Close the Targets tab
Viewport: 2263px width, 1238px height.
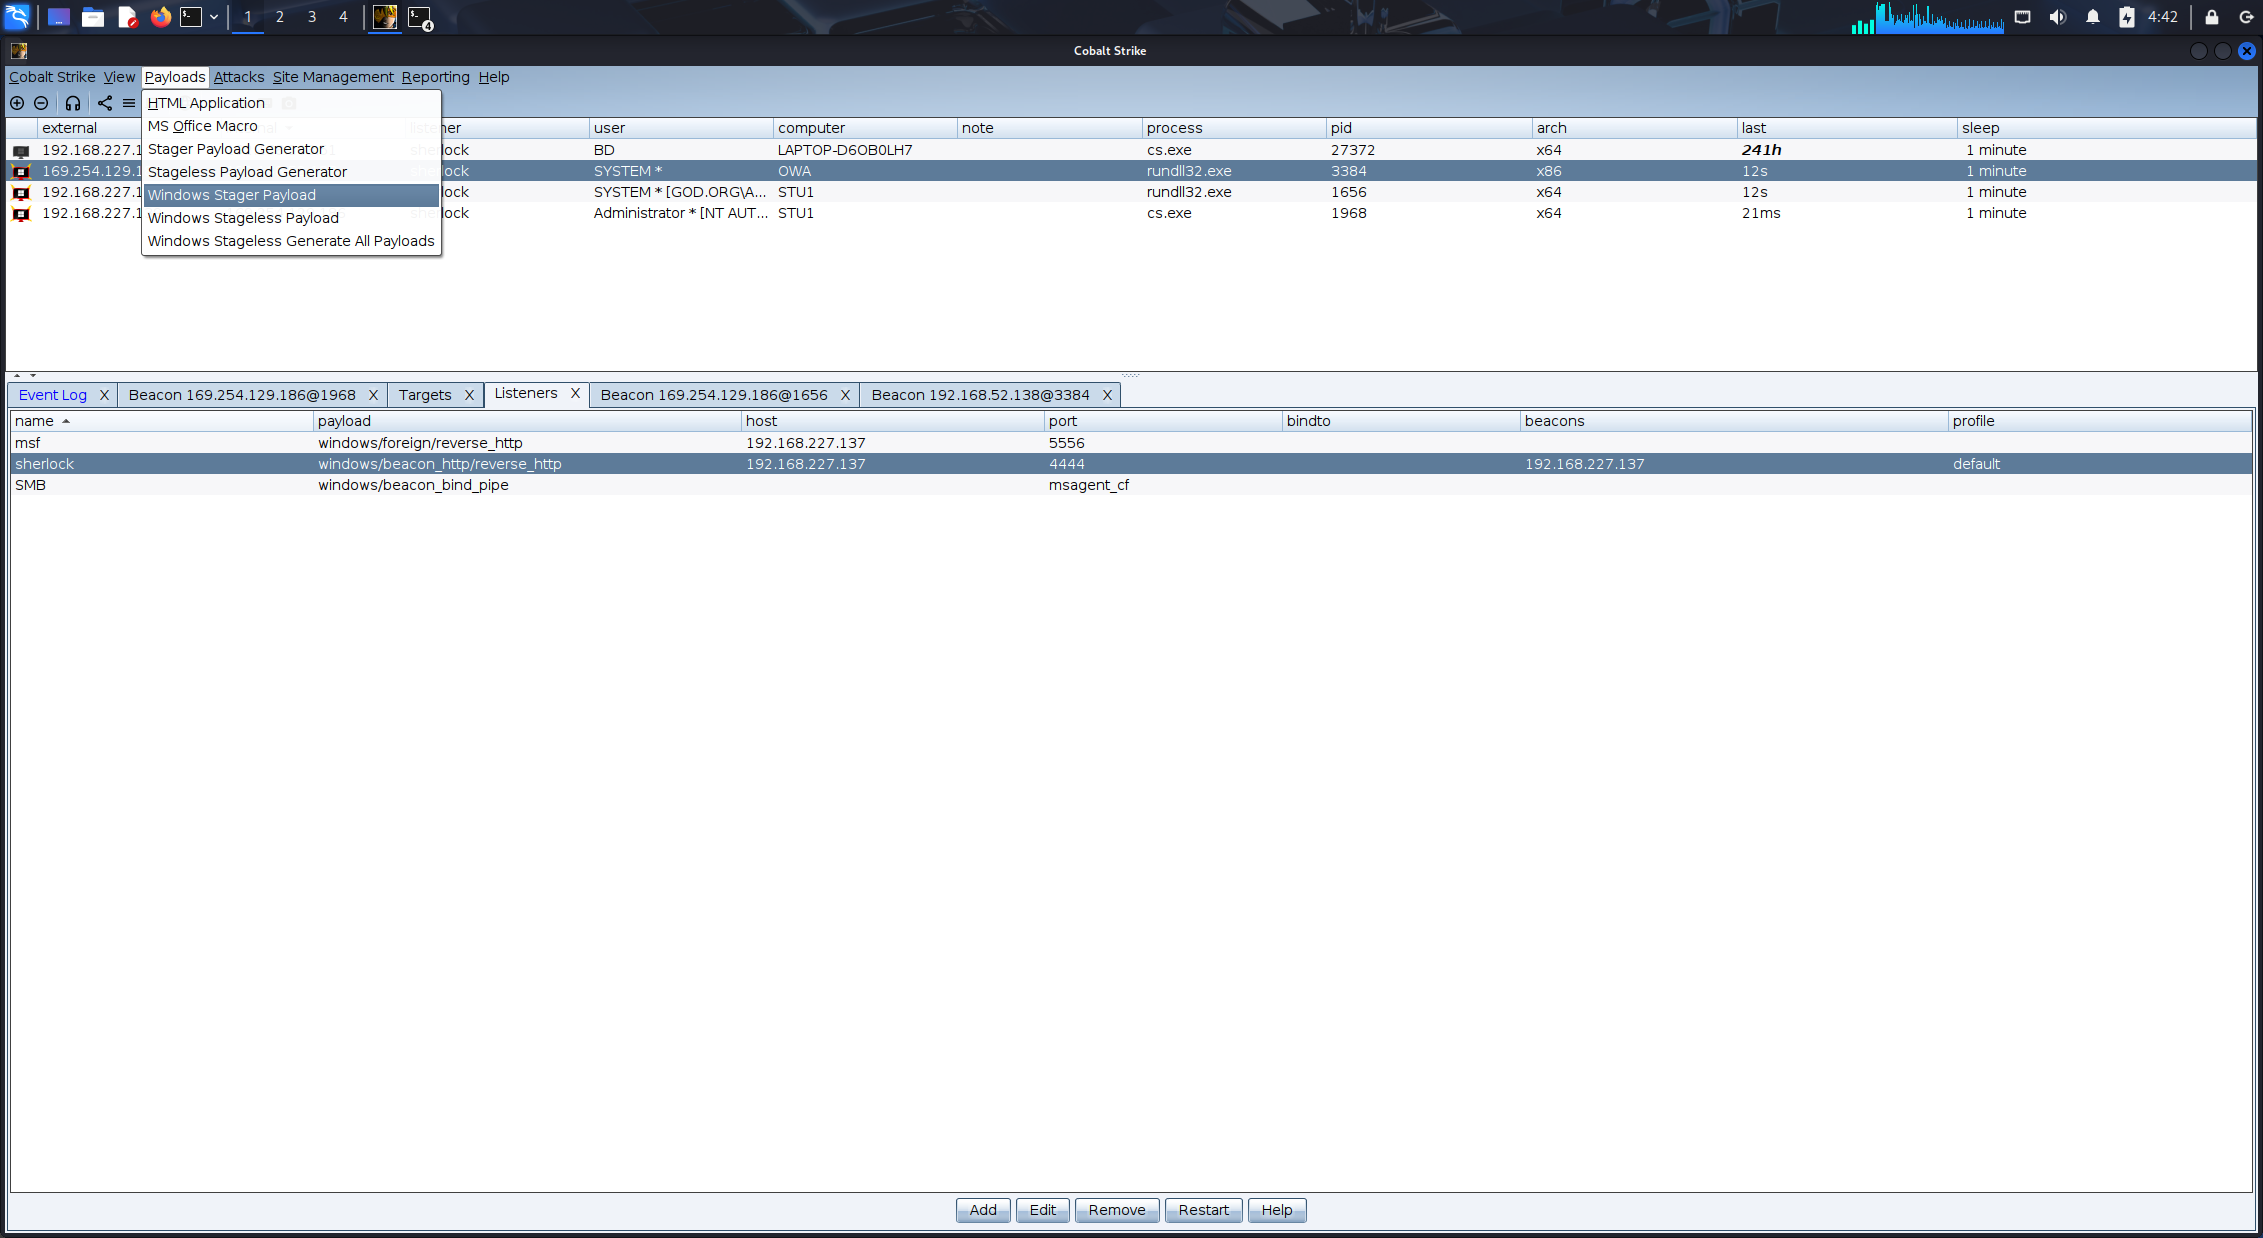point(469,395)
